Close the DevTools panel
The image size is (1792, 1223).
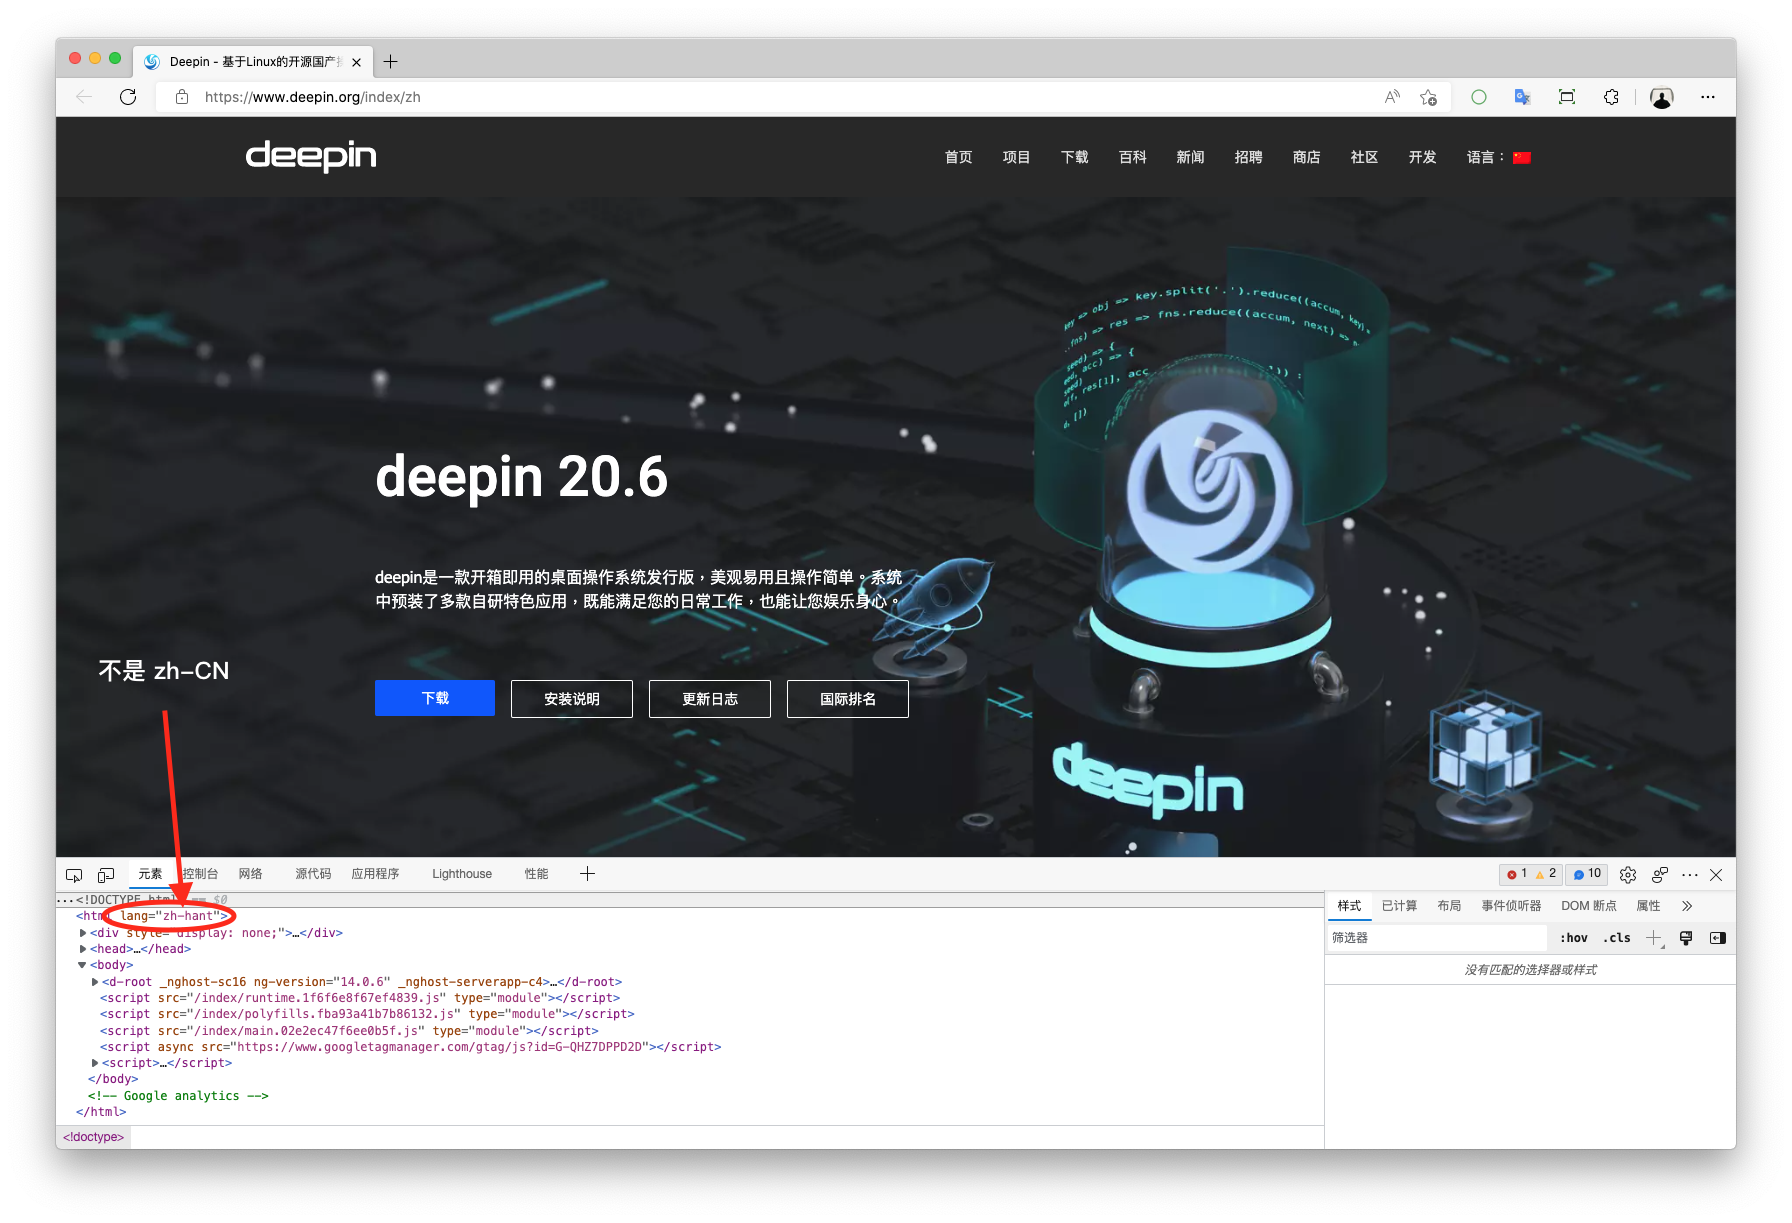click(x=1716, y=875)
